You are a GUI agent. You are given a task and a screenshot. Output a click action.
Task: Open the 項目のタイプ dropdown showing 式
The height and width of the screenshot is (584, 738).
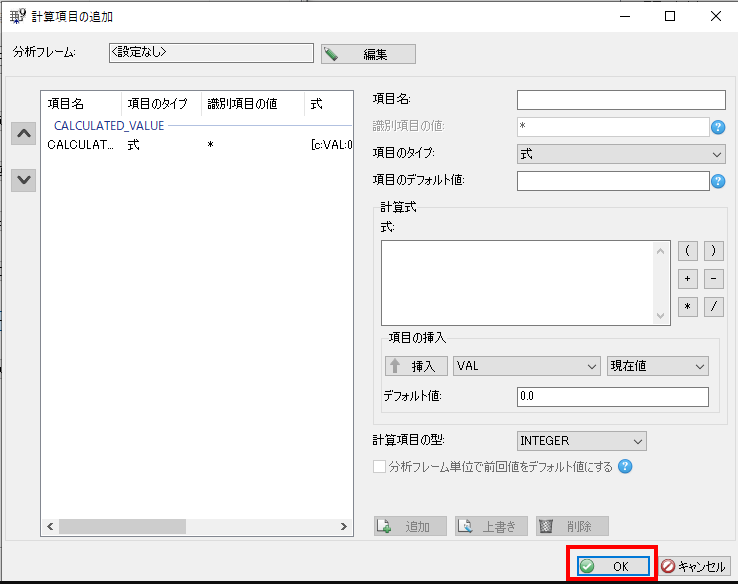621,154
